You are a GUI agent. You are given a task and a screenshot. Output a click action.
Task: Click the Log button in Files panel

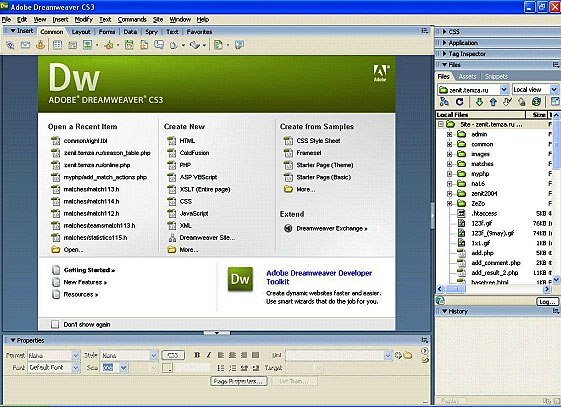pyautogui.click(x=547, y=302)
